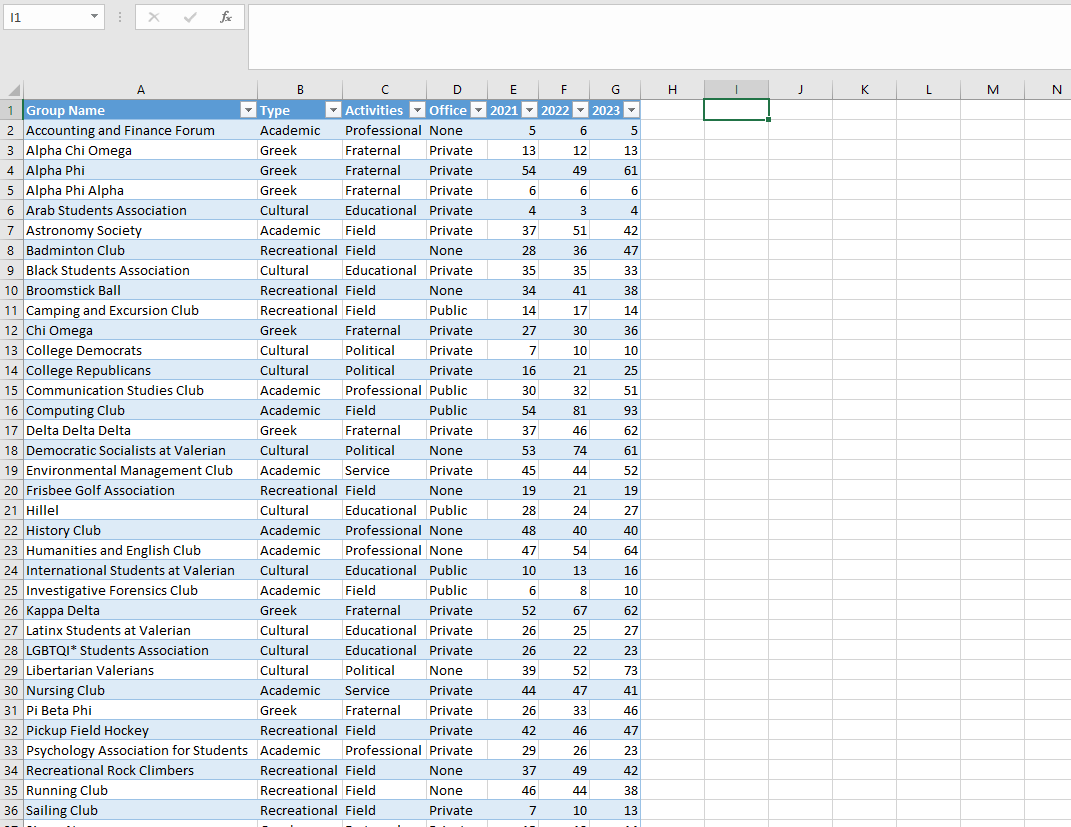Click the ellipsis separator next to the Name Box

point(119,17)
